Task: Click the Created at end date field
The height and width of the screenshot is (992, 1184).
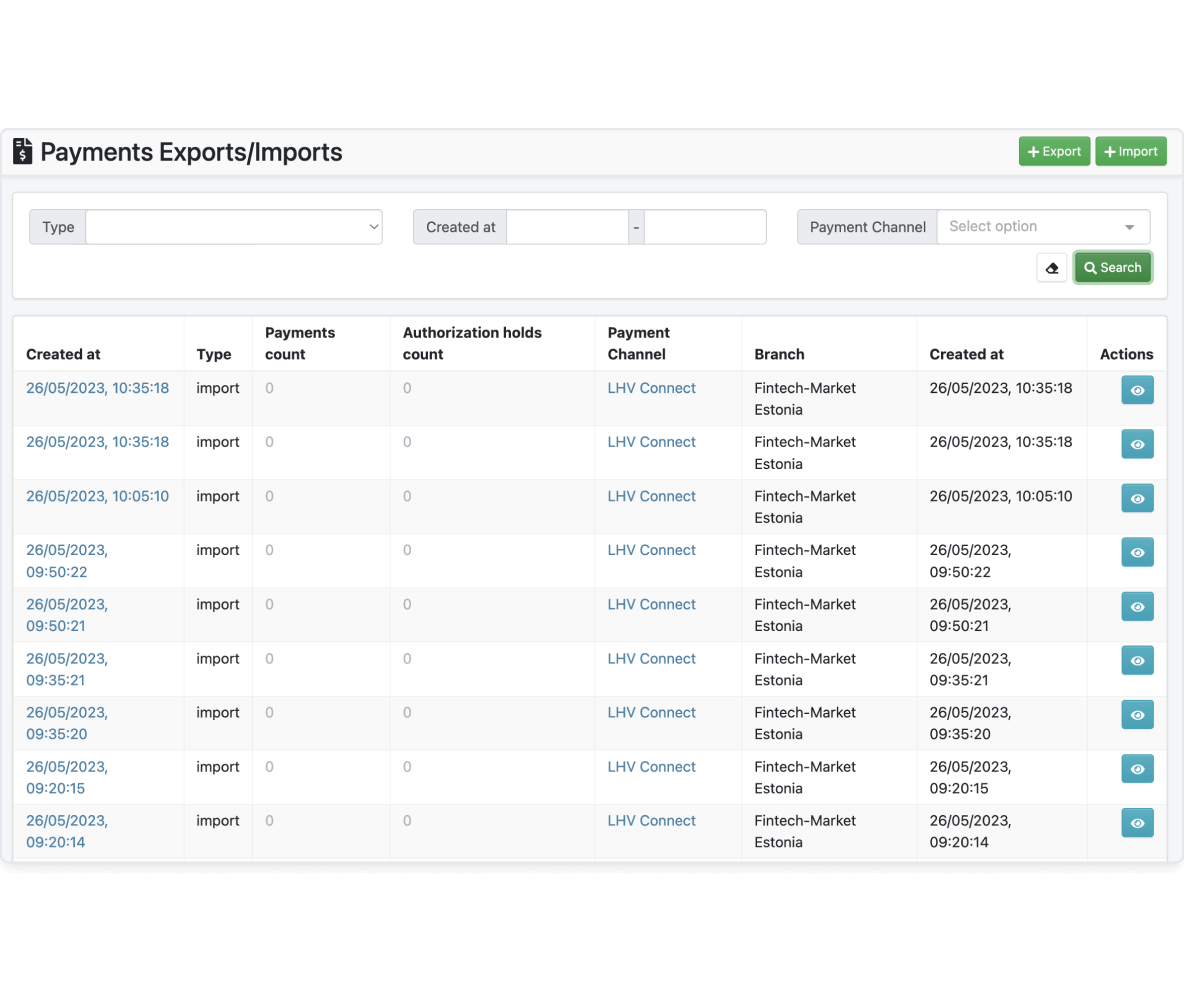Action: point(705,227)
